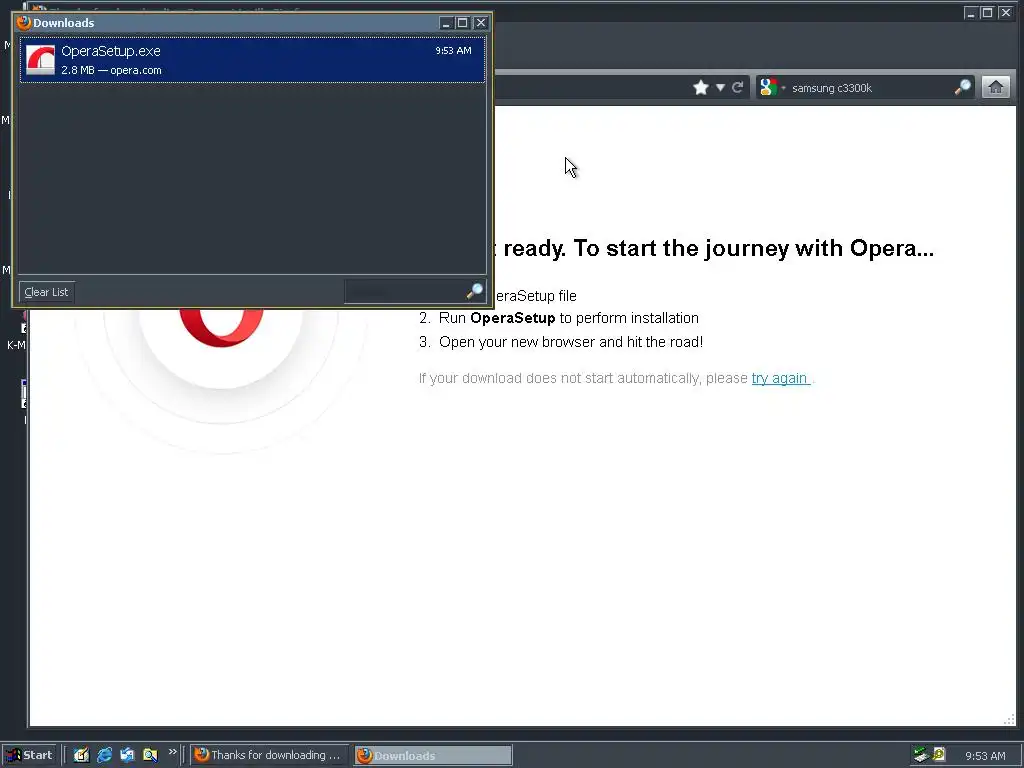Image resolution: width=1024 pixels, height=768 pixels.
Task: Click the 9:53 AM timestamp of the download
Action: tap(453, 50)
